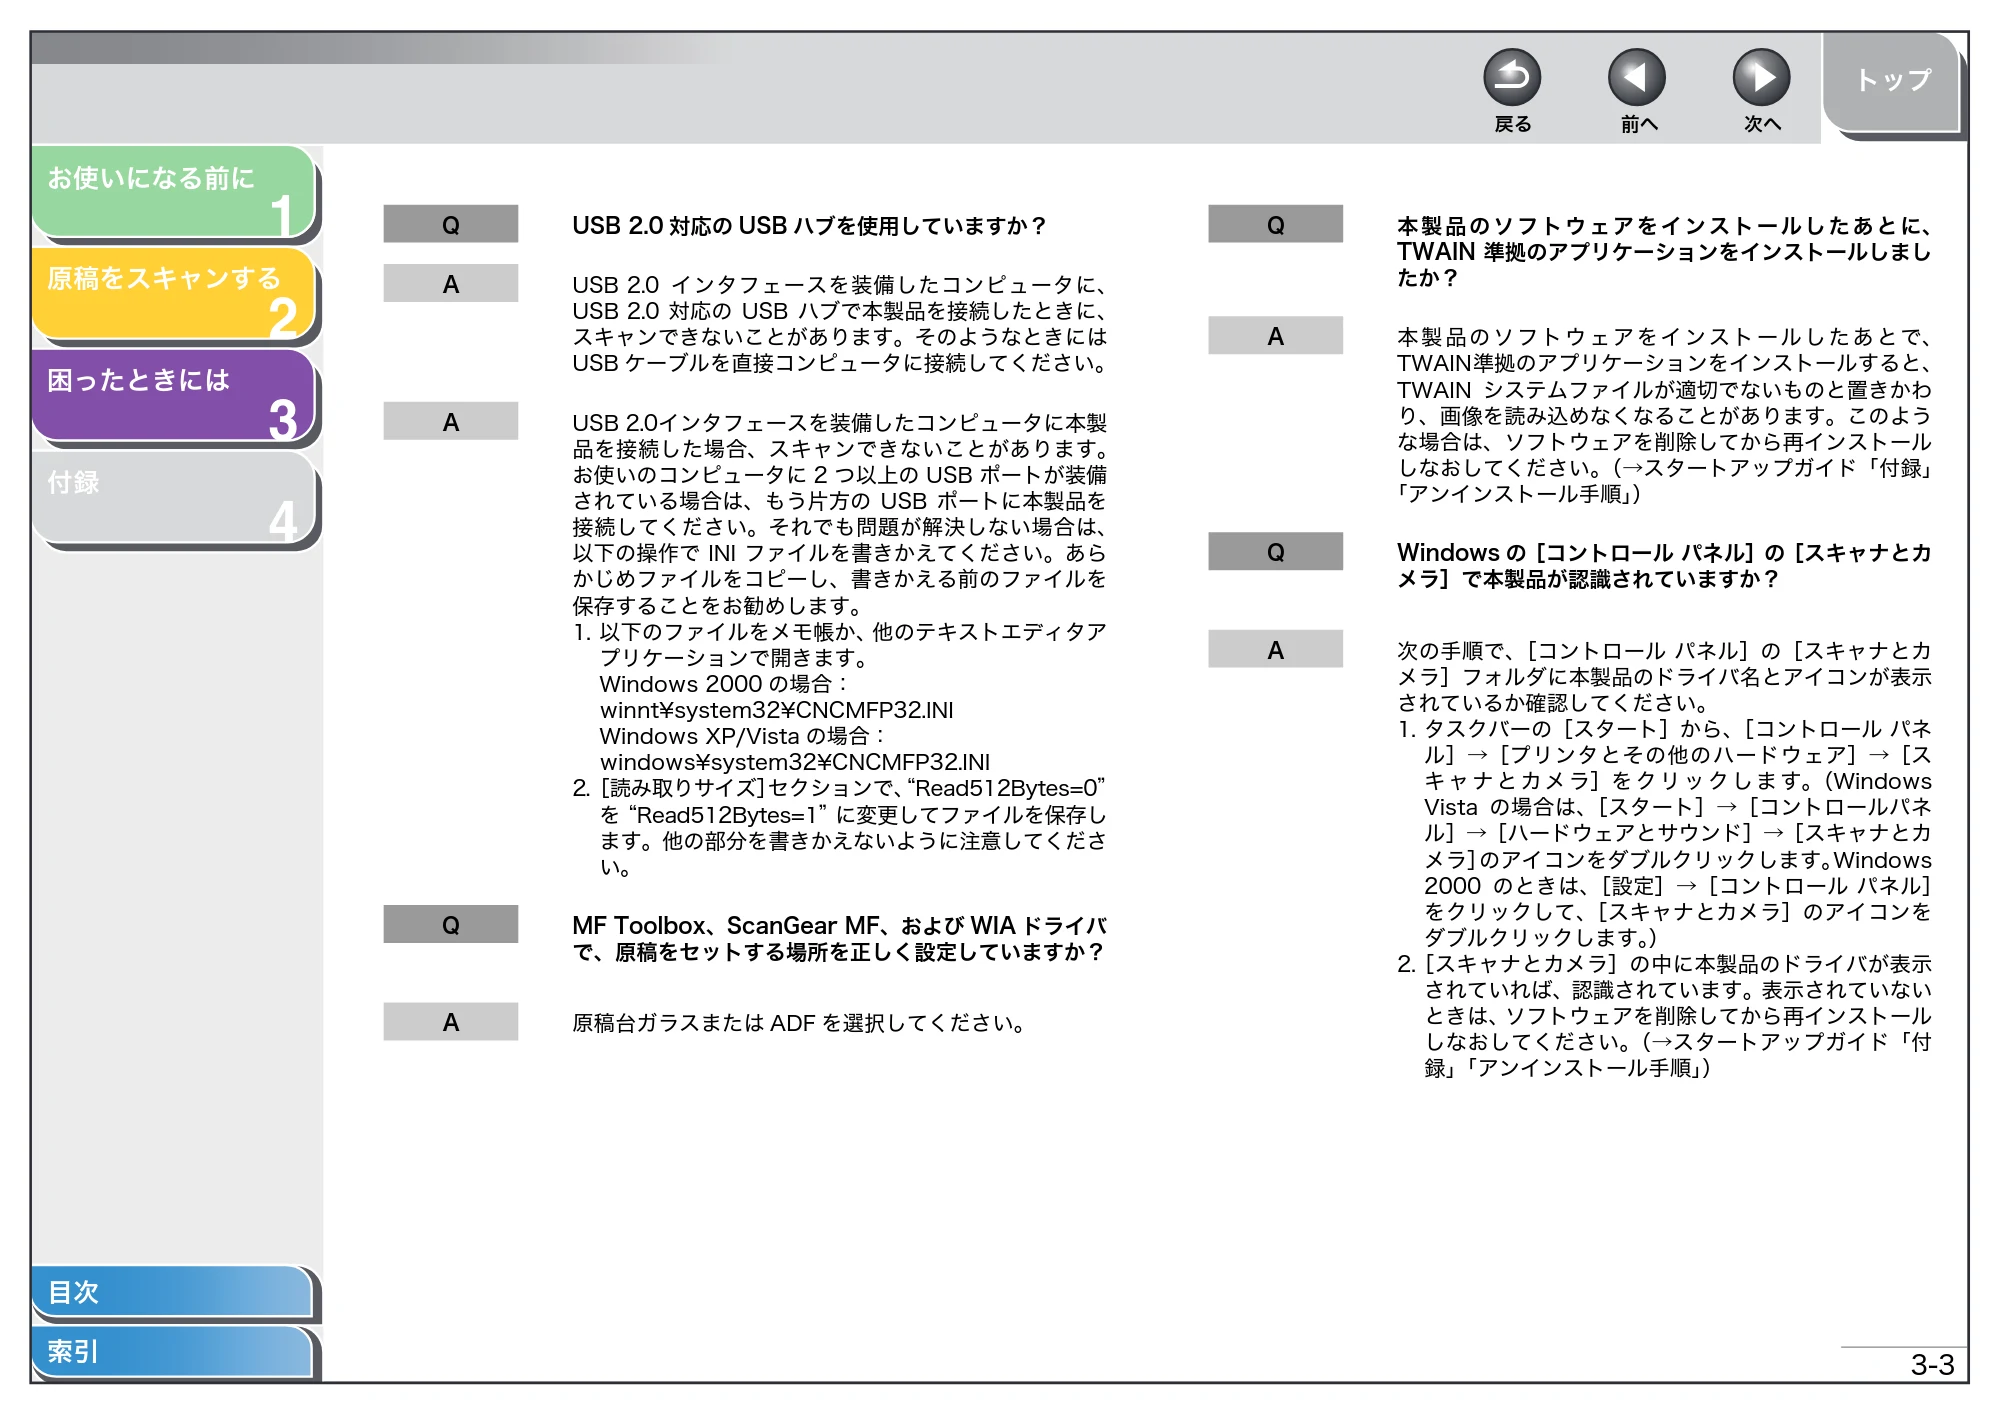Click the A marker beside 原稿台ガラス answer
2000x1414 pixels.
(x=451, y=1022)
